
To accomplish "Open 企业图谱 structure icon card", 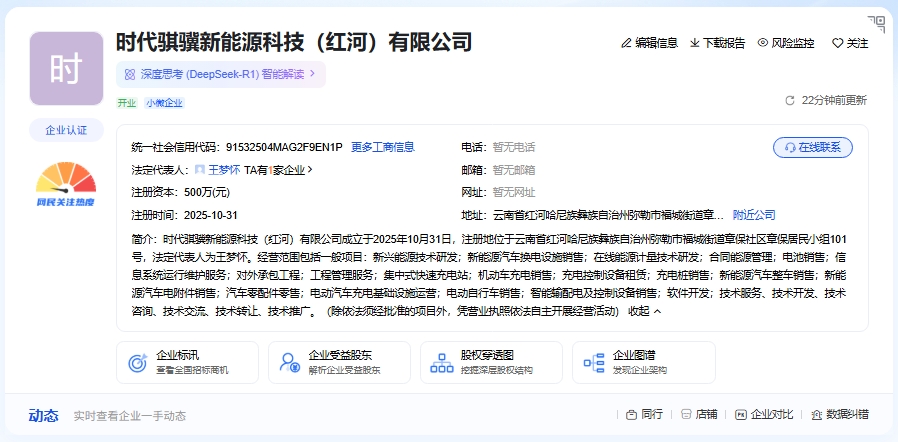I will click(x=594, y=362).
